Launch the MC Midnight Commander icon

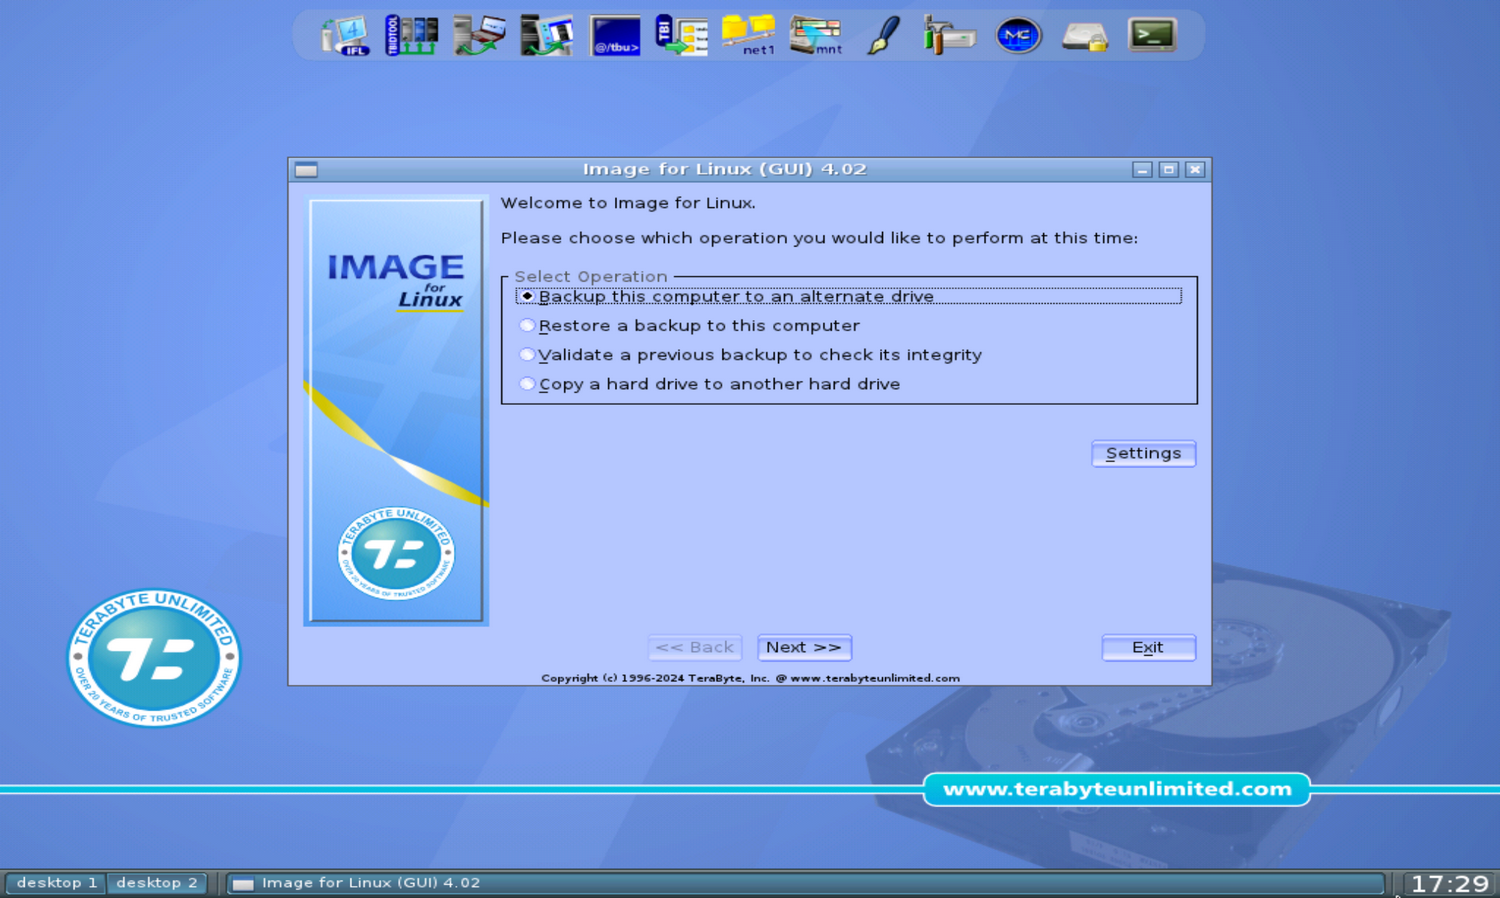click(x=1018, y=36)
